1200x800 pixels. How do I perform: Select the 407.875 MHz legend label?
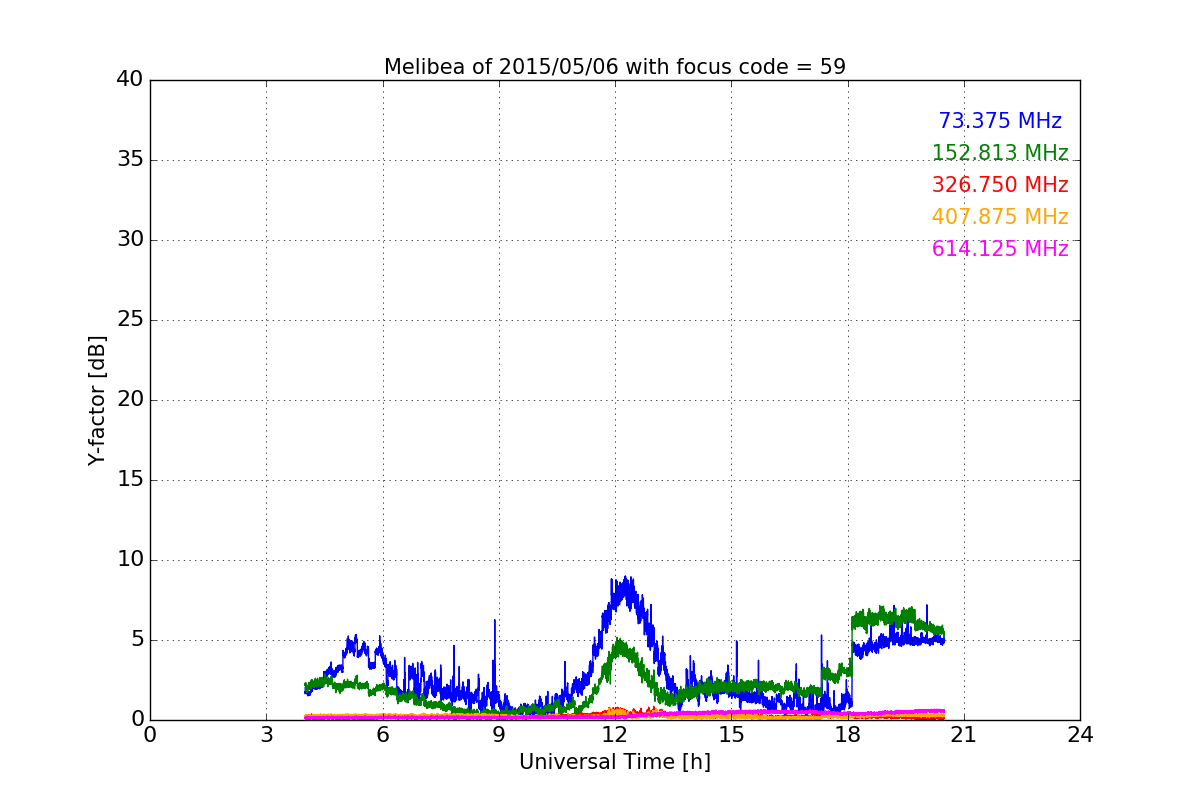[1000, 217]
